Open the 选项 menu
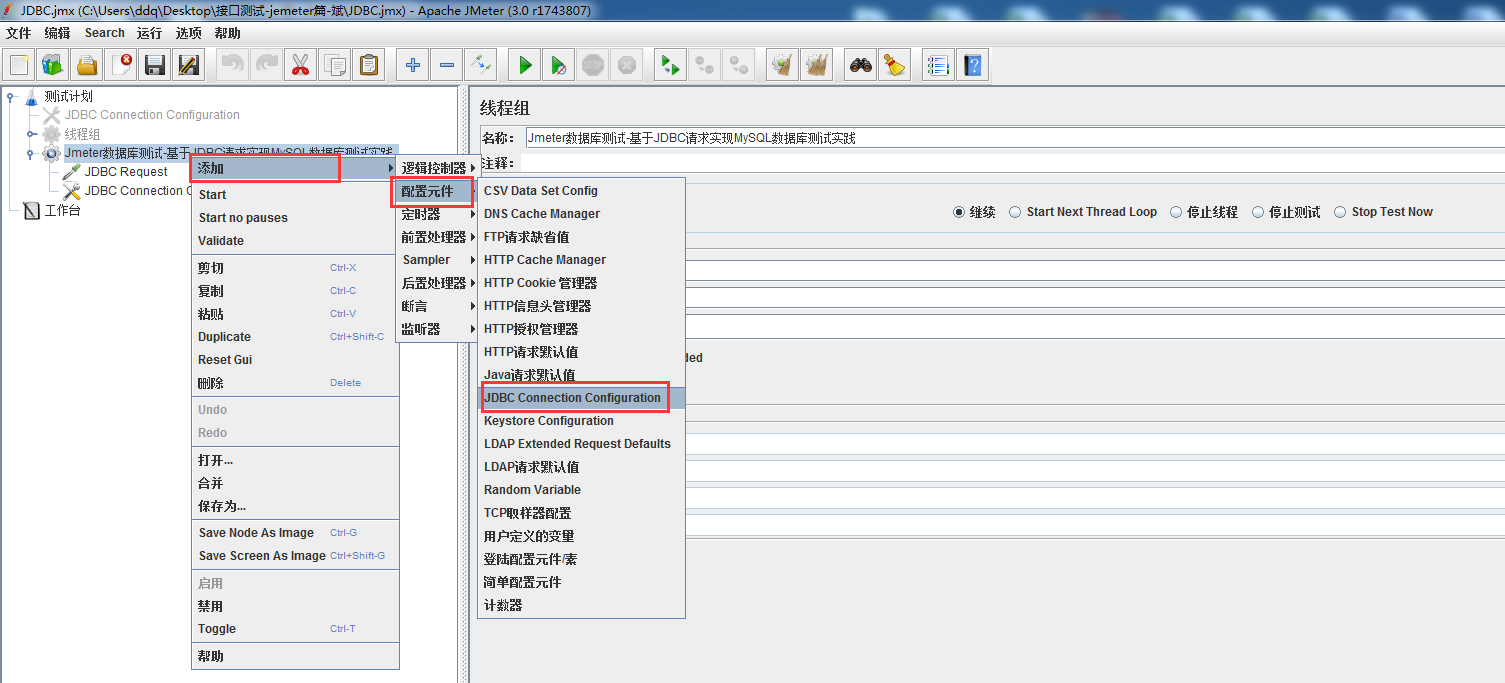Screen dimensions: 1505x683 189,32
